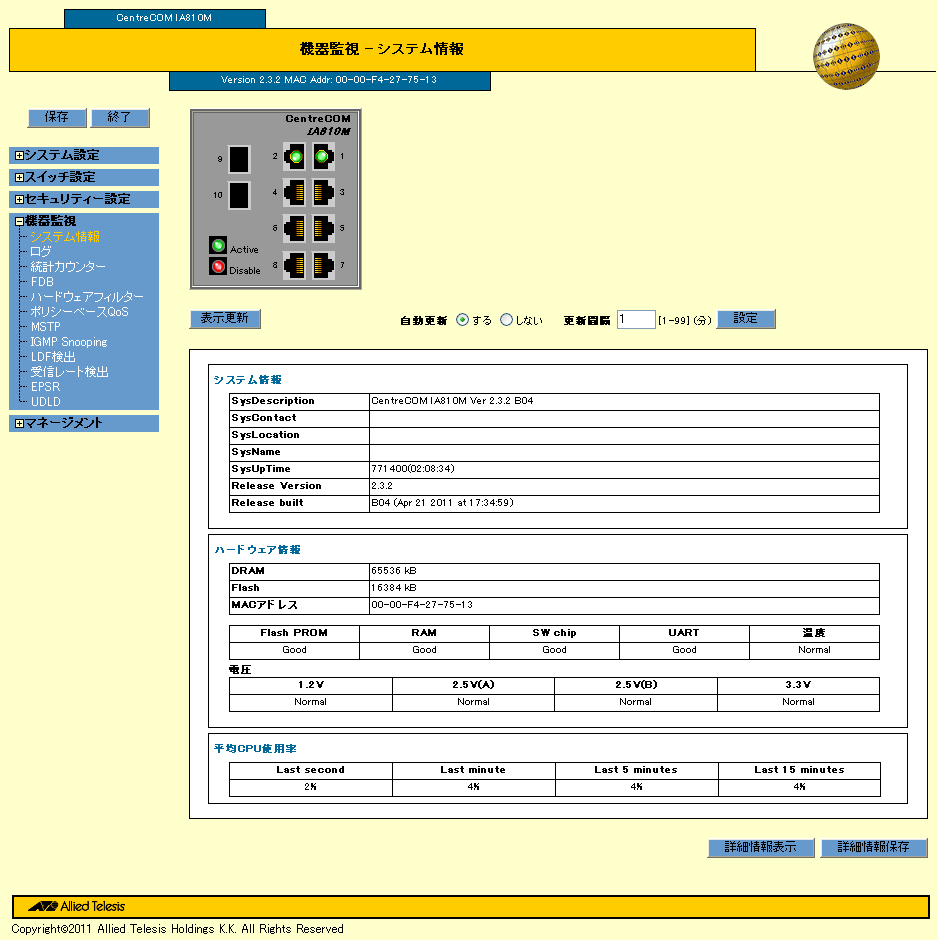Click the red Disable legend indicator

(x=218, y=266)
